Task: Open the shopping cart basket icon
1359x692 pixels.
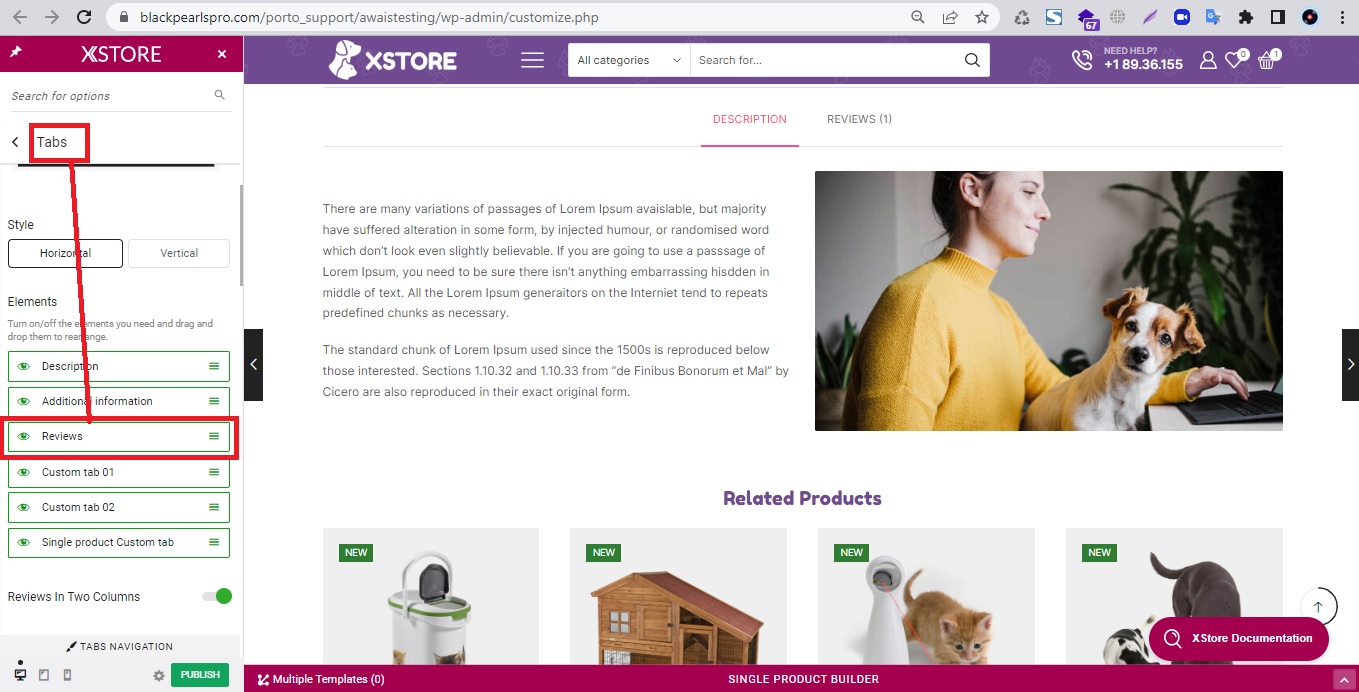Action: (x=1268, y=60)
